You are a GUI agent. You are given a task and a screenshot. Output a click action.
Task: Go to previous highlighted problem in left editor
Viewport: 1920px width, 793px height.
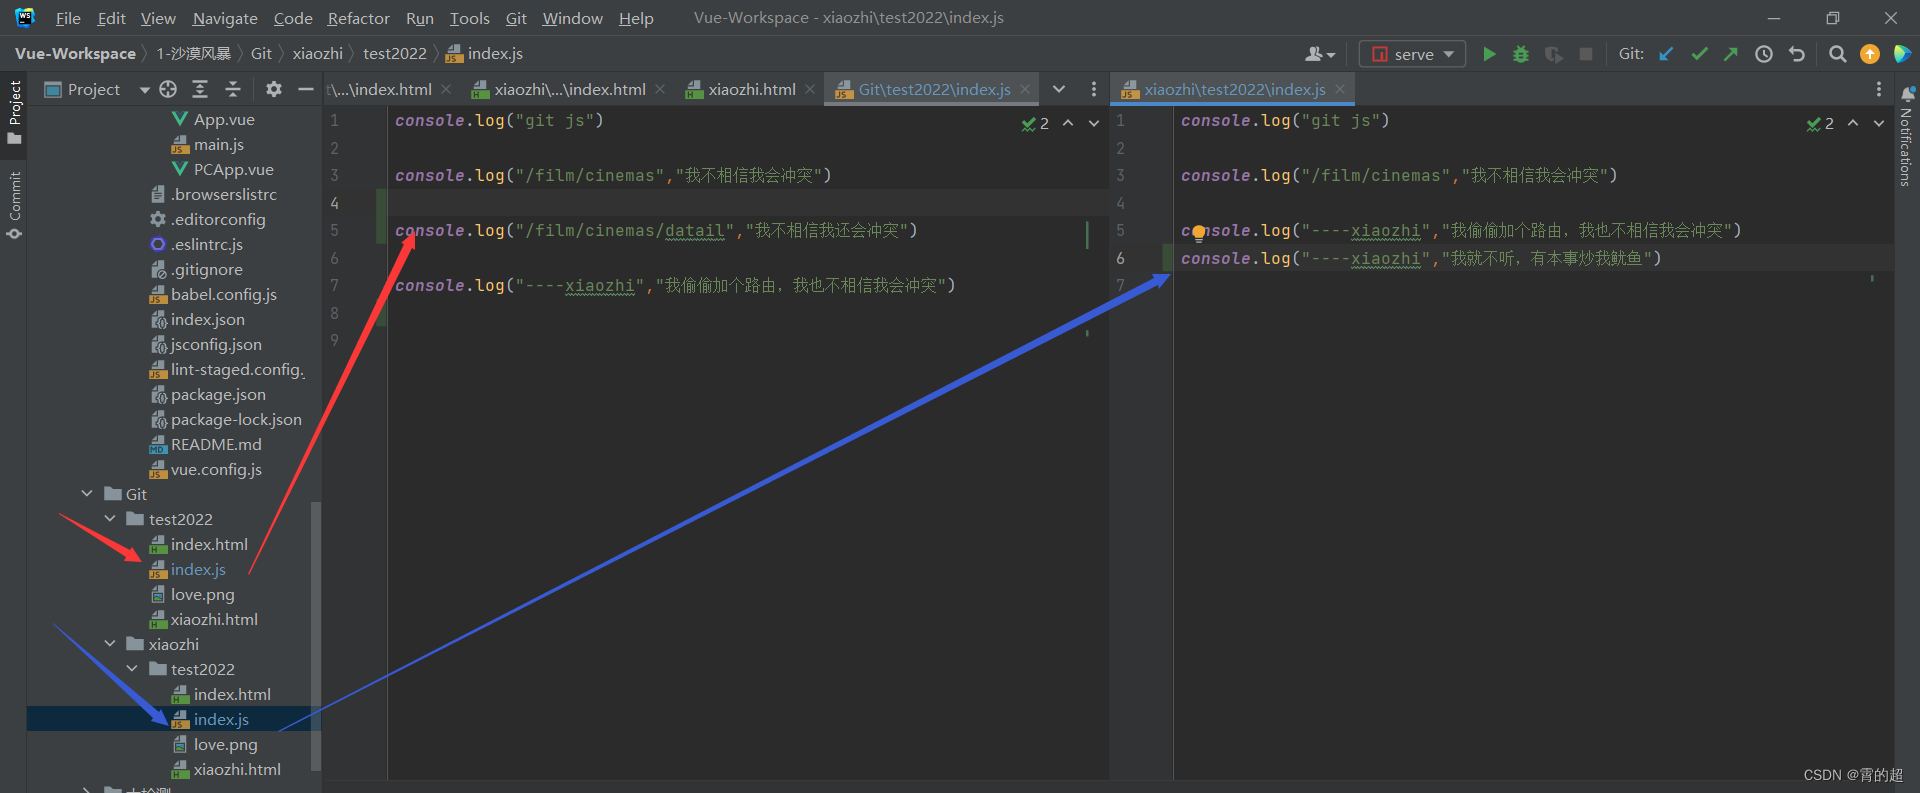point(1068,123)
